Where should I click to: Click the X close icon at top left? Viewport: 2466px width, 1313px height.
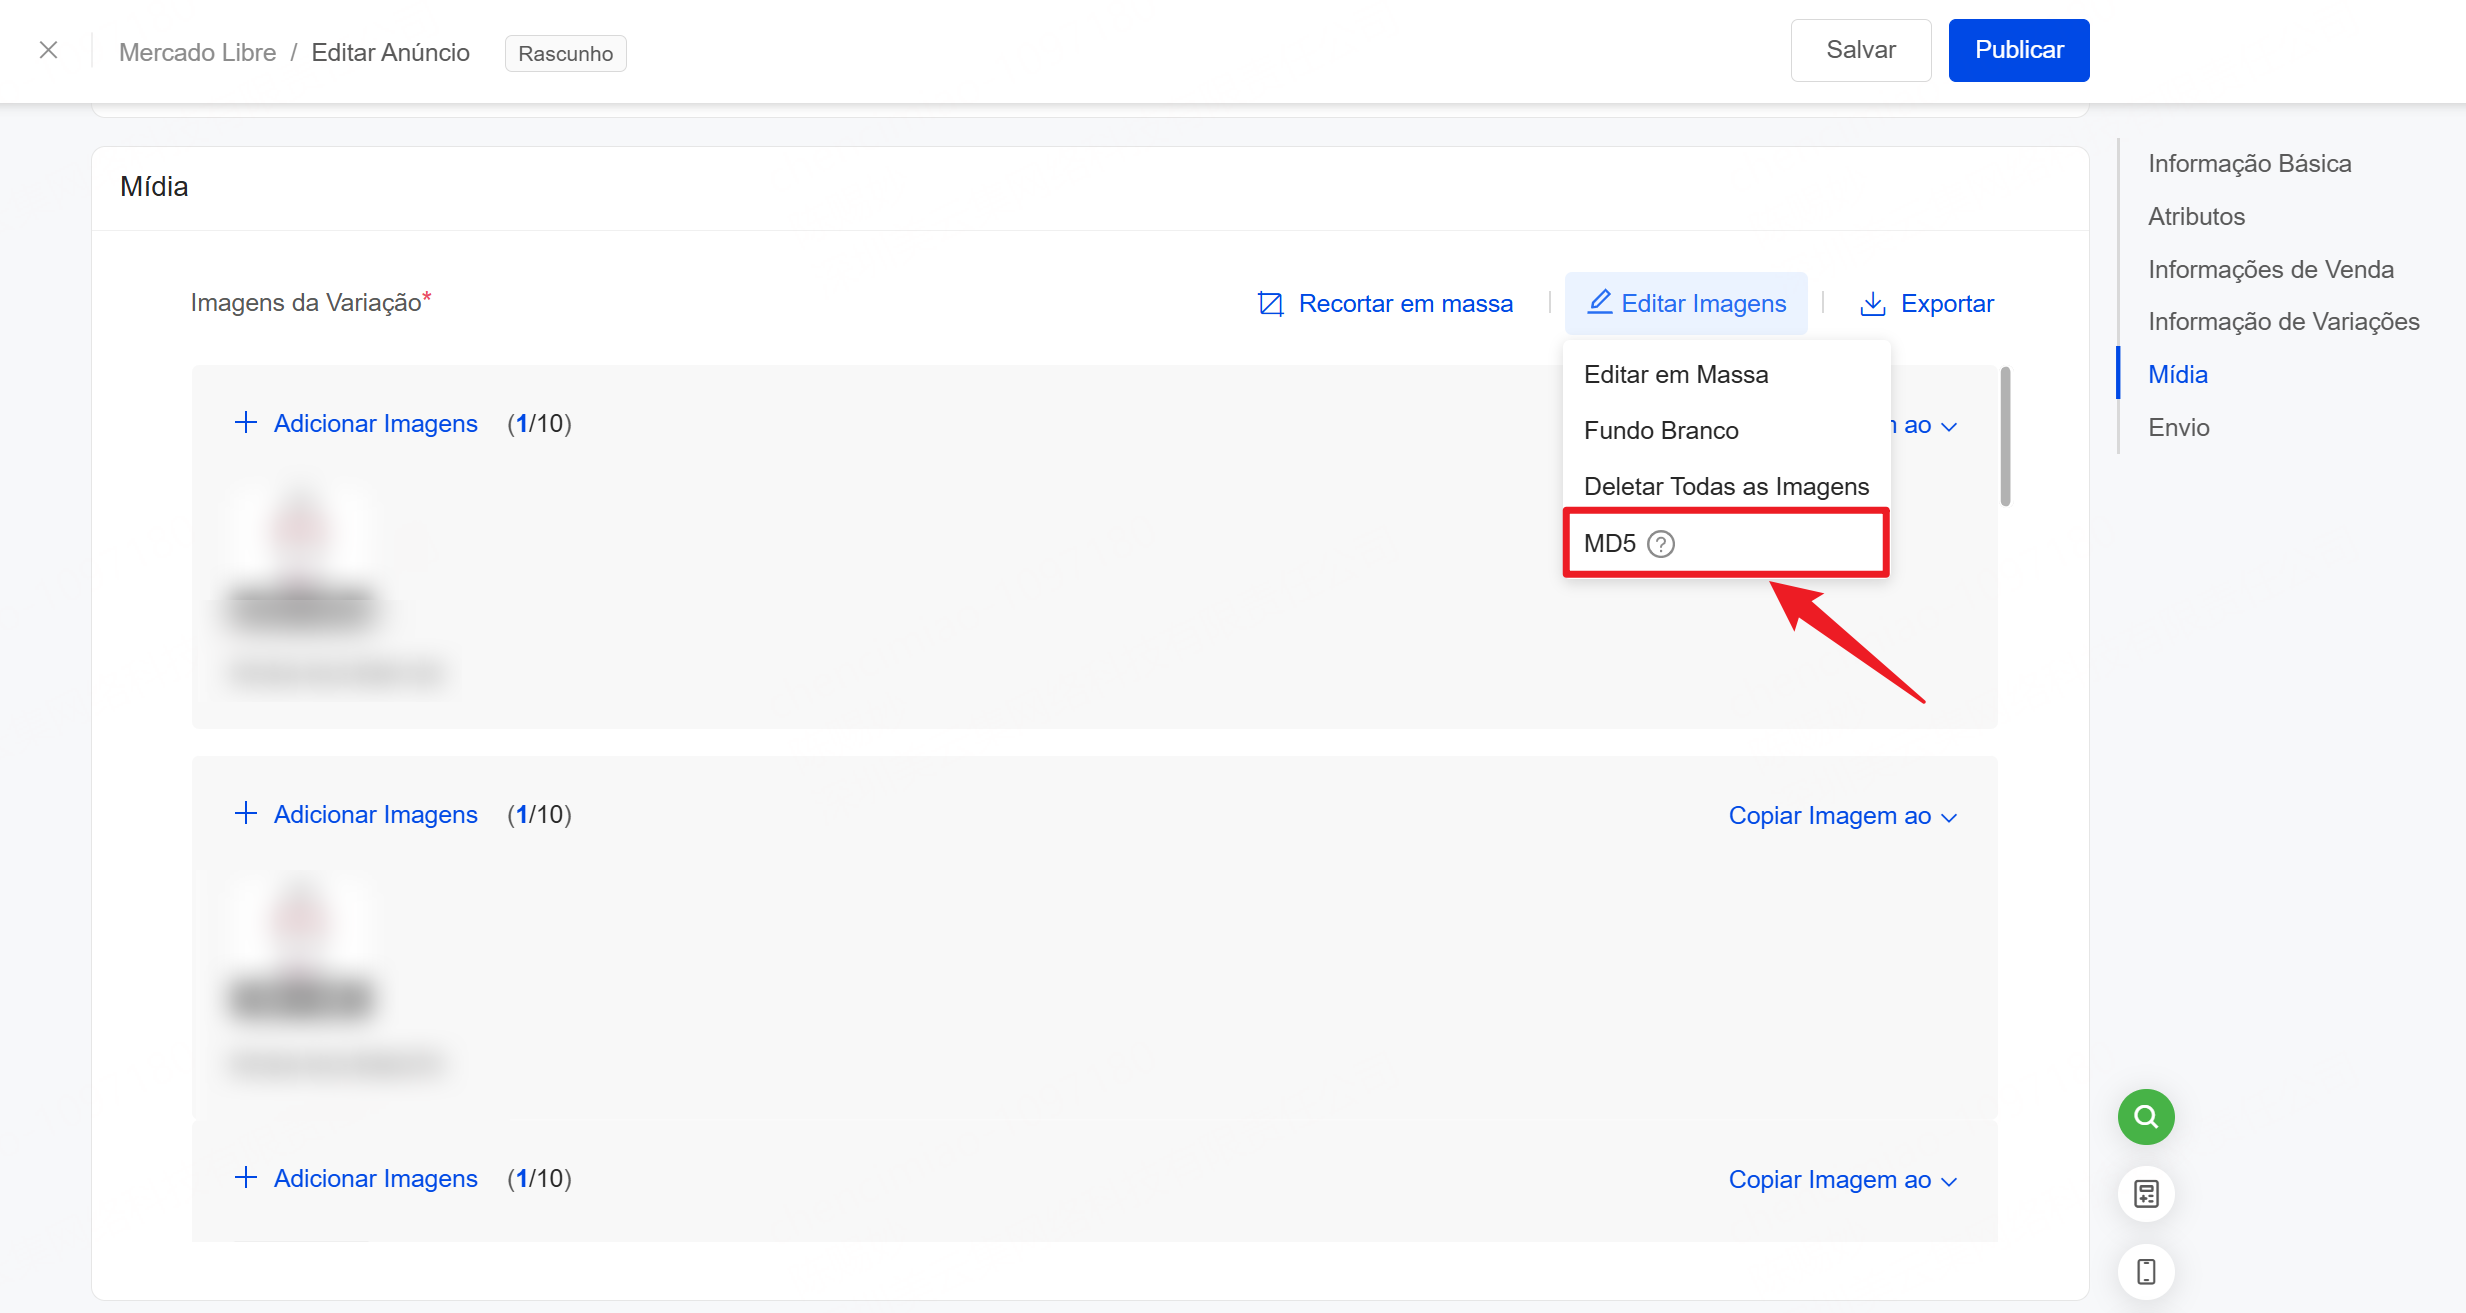point(48,50)
